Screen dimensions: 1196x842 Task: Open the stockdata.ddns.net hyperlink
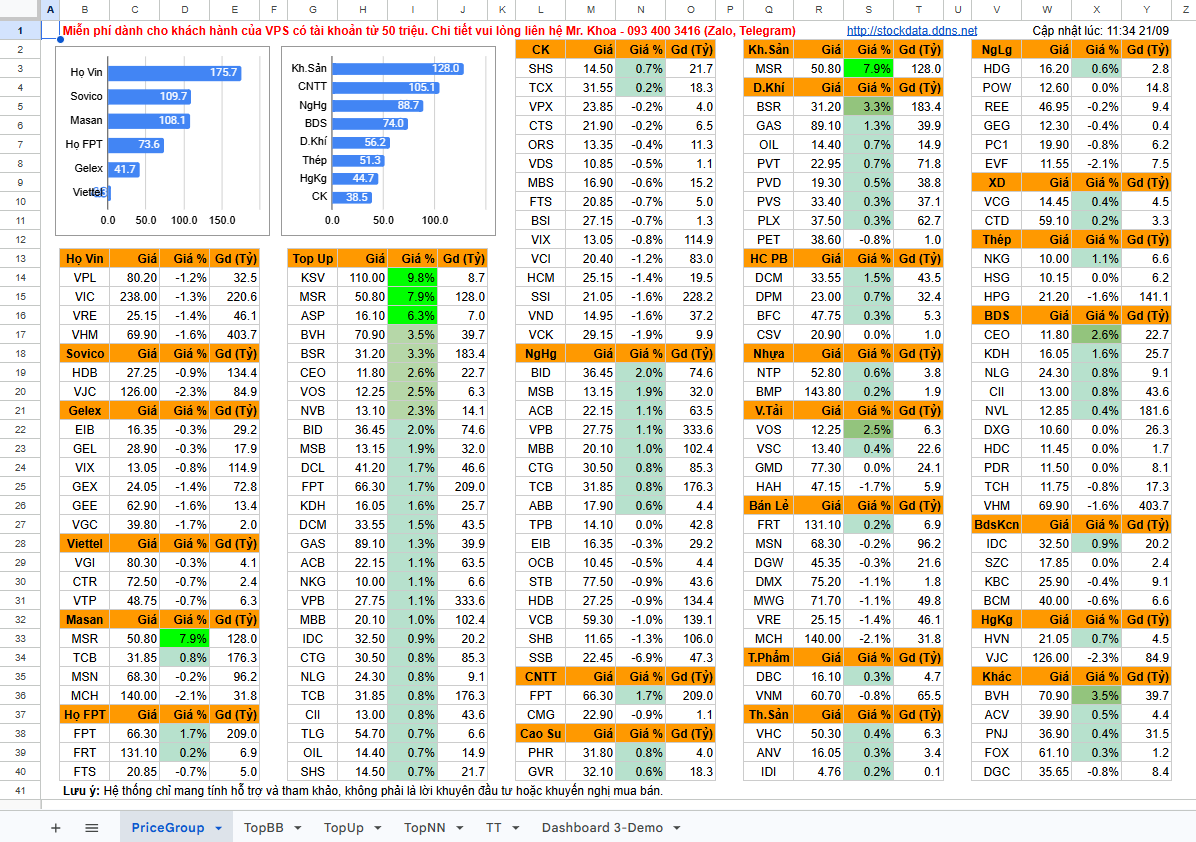pos(911,31)
